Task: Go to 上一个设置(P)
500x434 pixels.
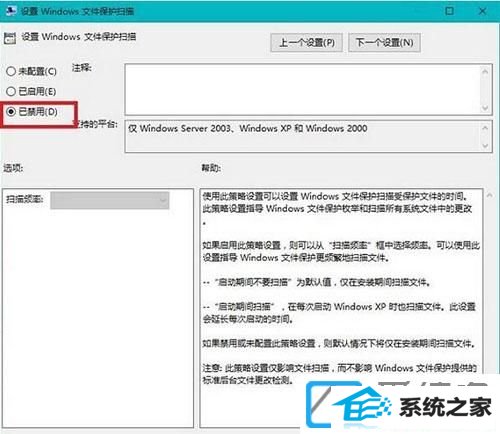Action: point(306,43)
